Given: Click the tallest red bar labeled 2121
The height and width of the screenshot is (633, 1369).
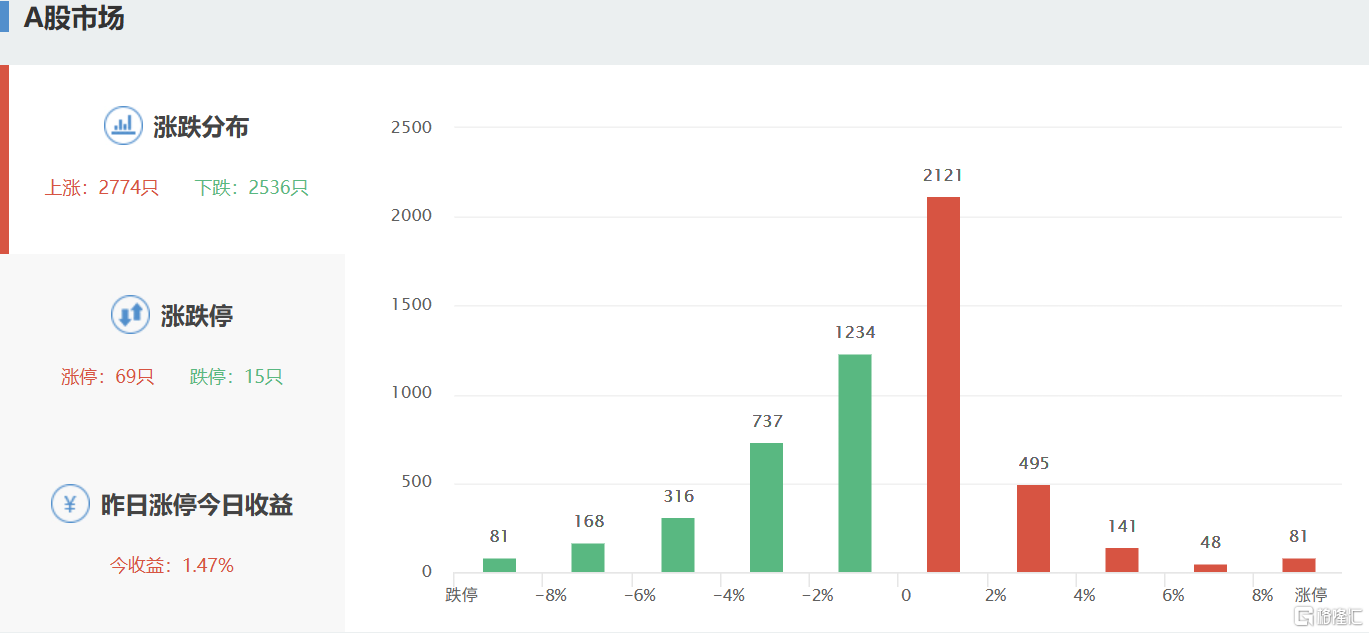Looking at the screenshot, I should [943, 385].
